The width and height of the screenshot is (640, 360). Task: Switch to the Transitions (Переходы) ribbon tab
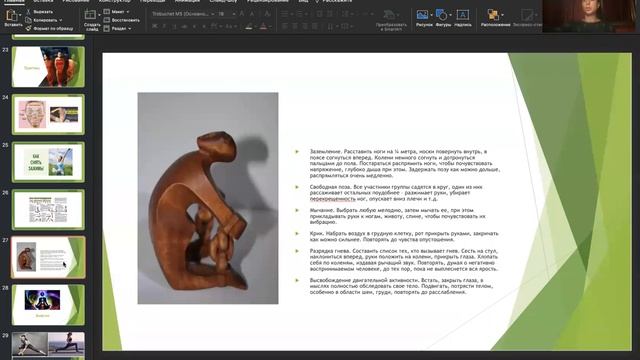[x=152, y=1]
